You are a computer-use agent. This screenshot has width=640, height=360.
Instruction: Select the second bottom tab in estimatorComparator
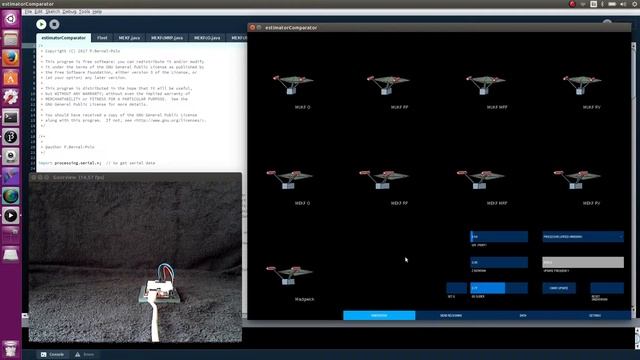[451, 315]
